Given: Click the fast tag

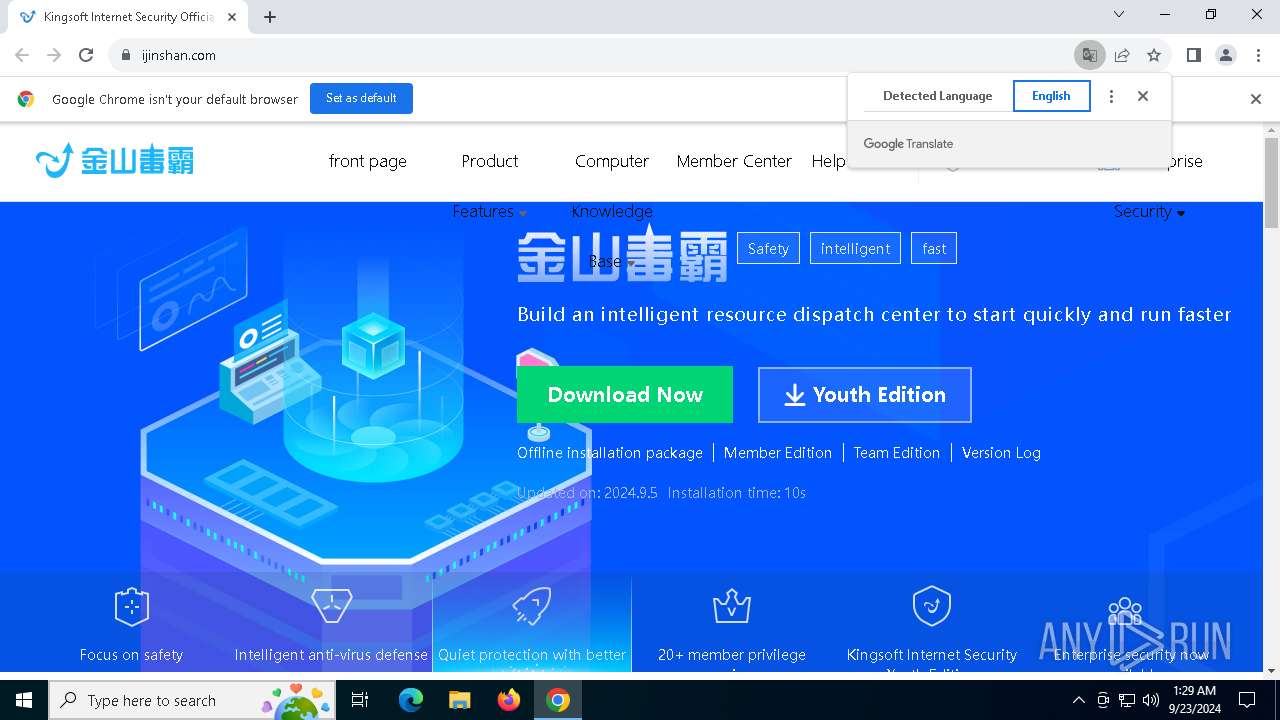Looking at the screenshot, I should [x=934, y=248].
